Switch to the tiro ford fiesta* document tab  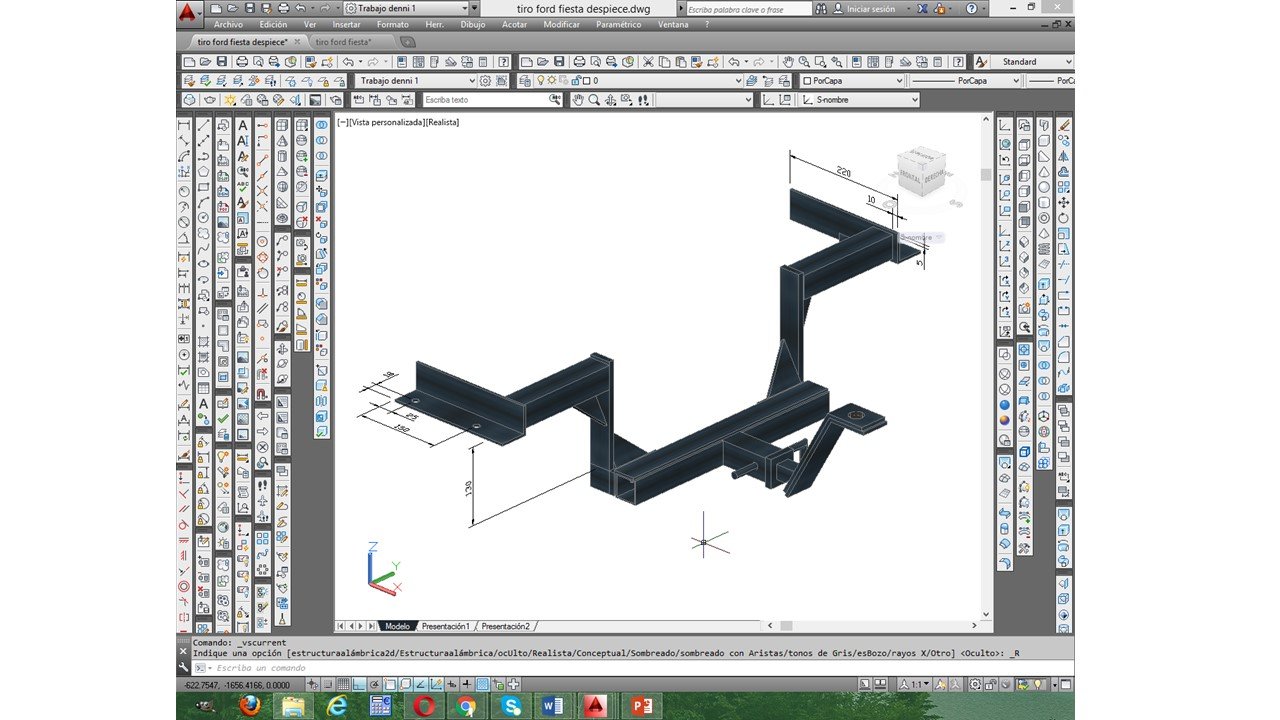(x=343, y=42)
